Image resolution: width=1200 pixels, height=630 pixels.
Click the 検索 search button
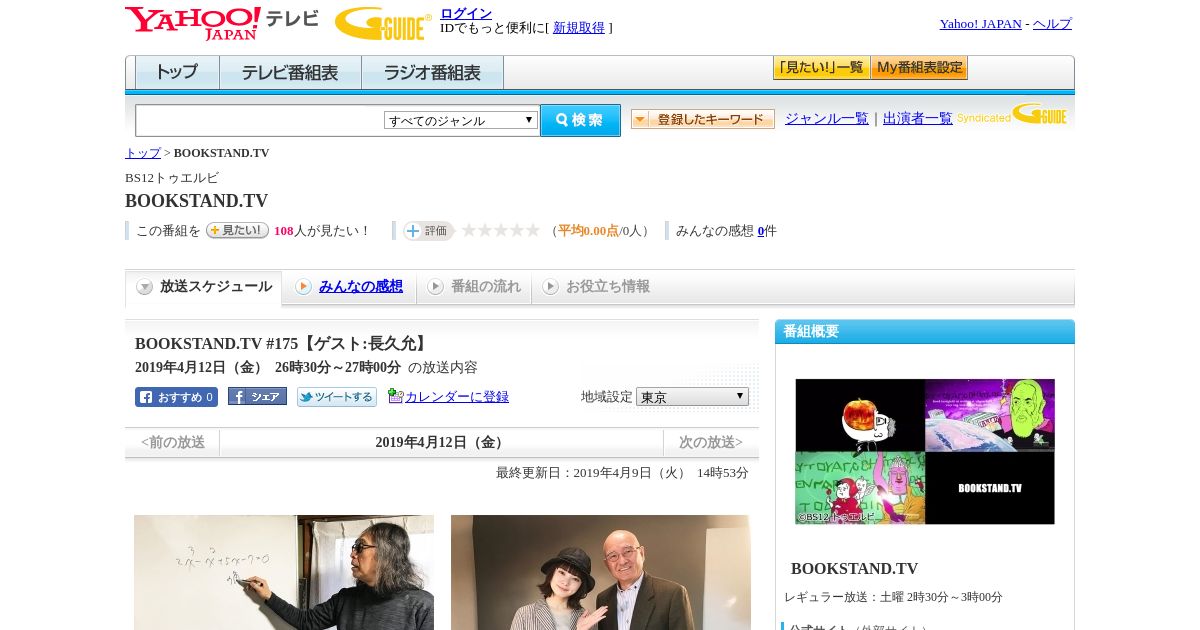(580, 120)
